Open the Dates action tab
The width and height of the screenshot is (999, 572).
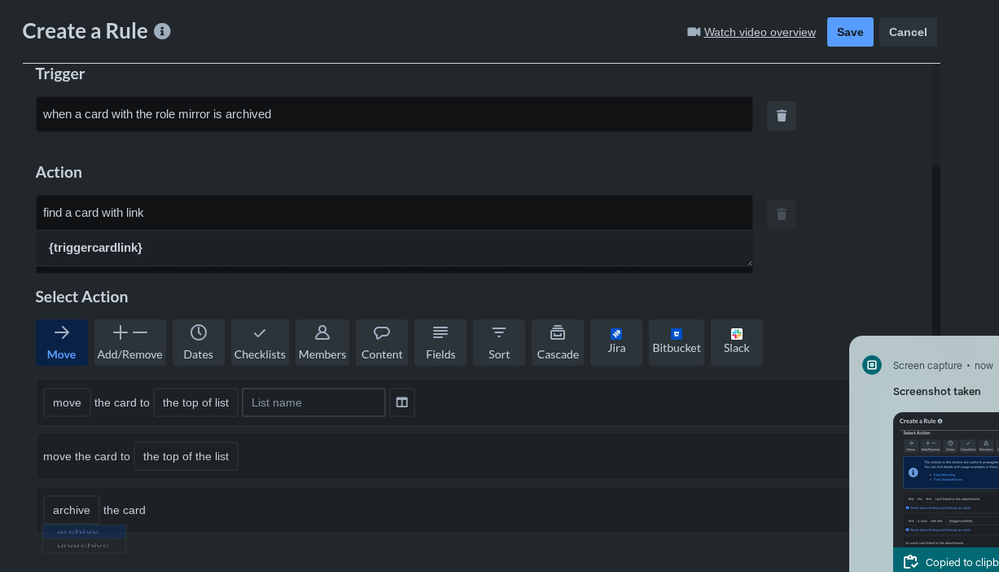[198, 343]
